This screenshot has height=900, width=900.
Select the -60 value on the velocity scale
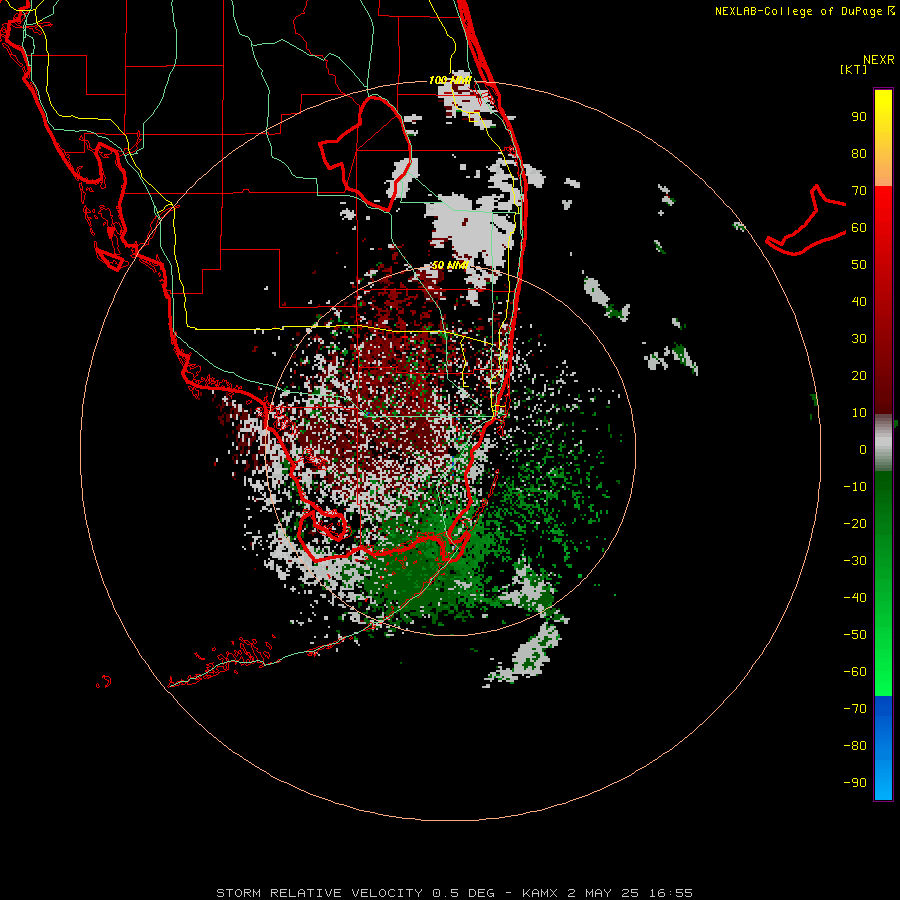(x=855, y=672)
